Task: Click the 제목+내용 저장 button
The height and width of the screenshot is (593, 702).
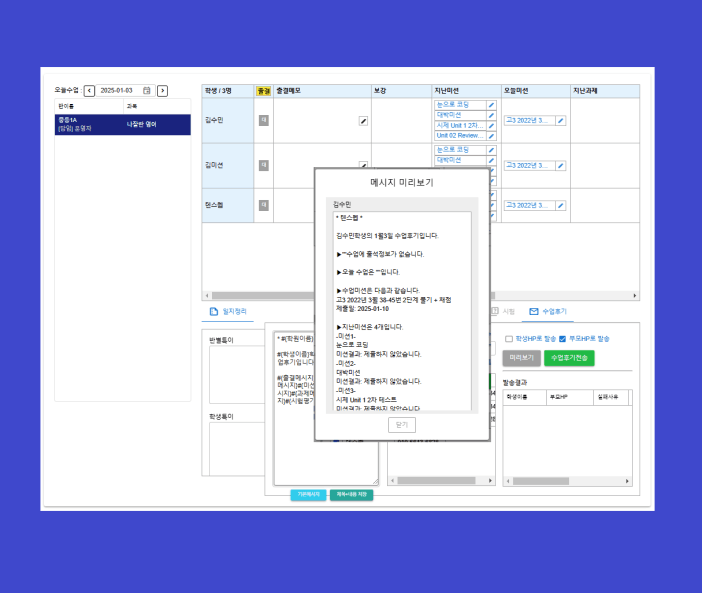Action: coord(351,495)
